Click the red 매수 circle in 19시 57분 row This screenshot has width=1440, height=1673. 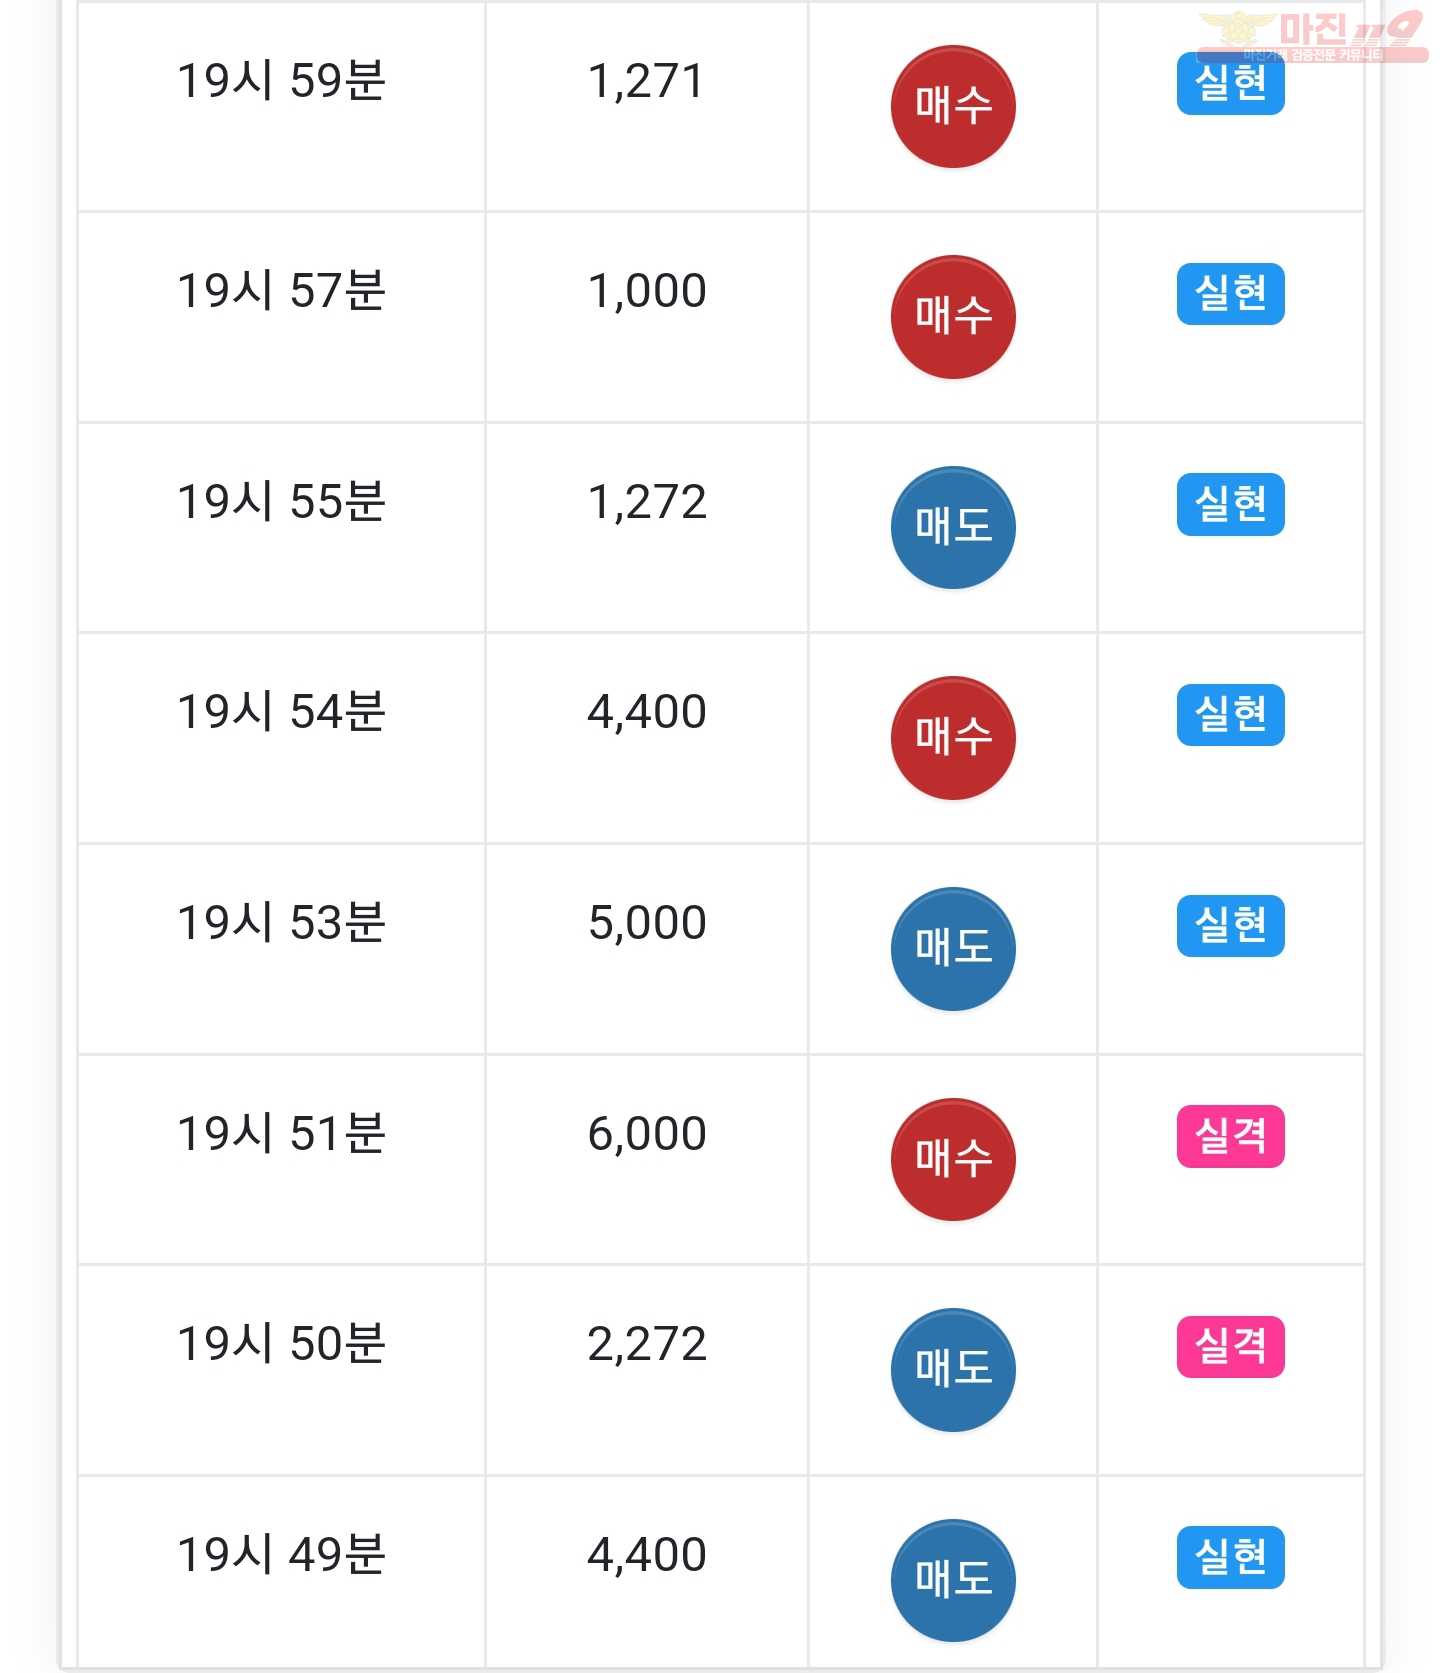[953, 317]
